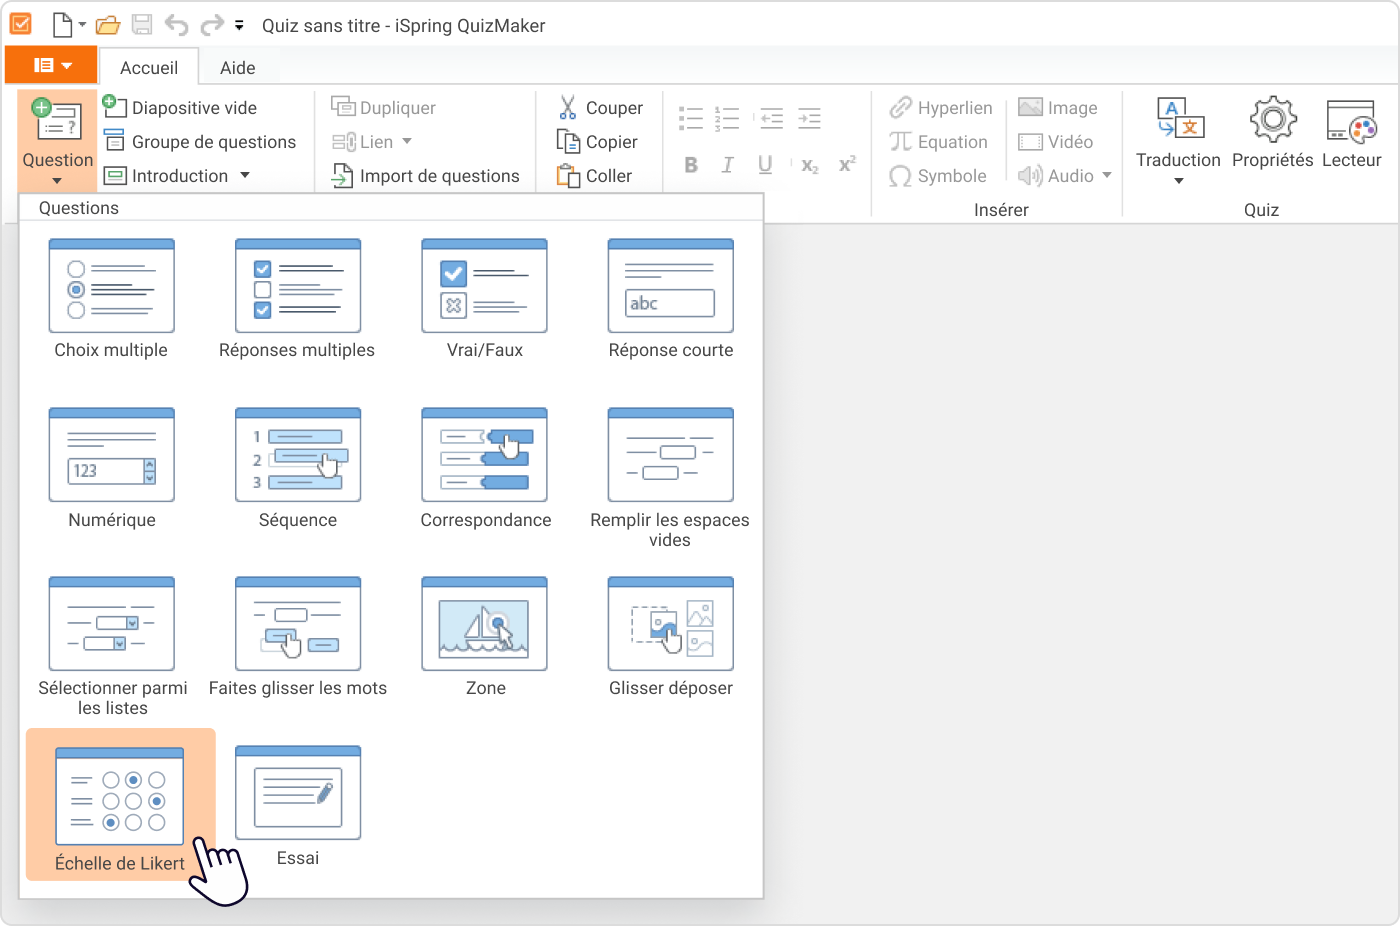Switch to the Aide tab

(237, 68)
